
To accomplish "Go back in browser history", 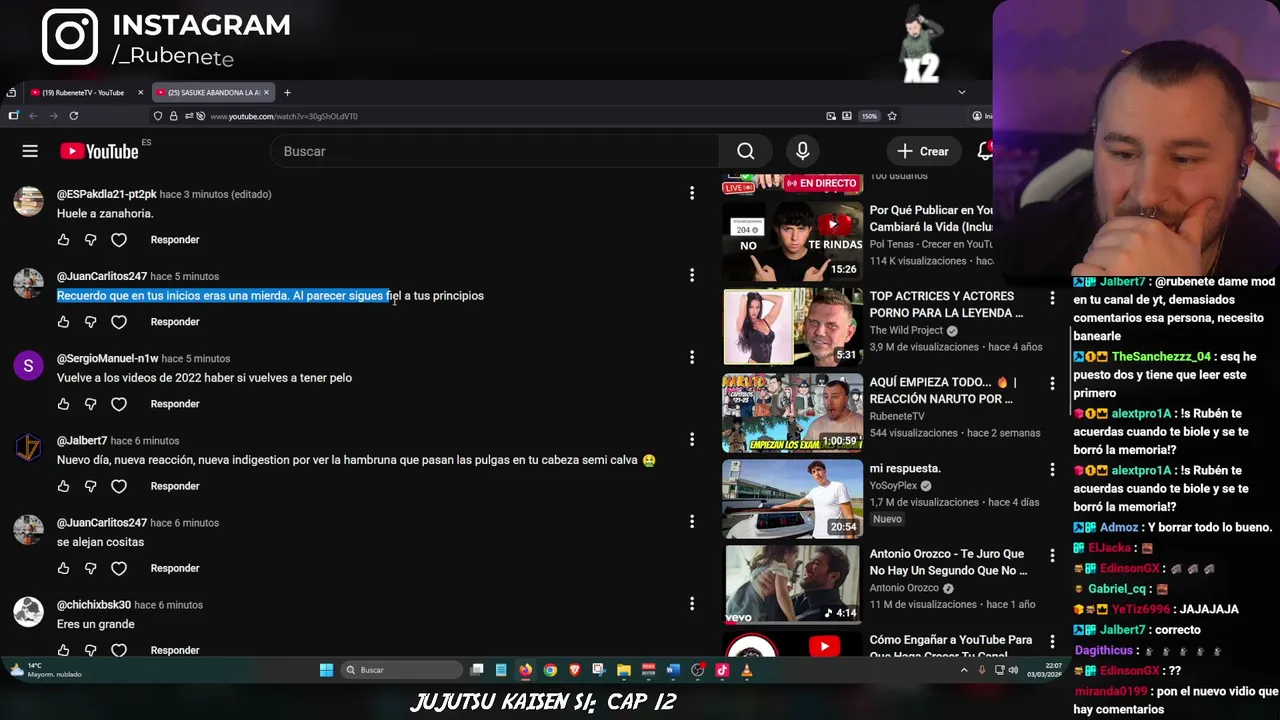I will point(32,116).
